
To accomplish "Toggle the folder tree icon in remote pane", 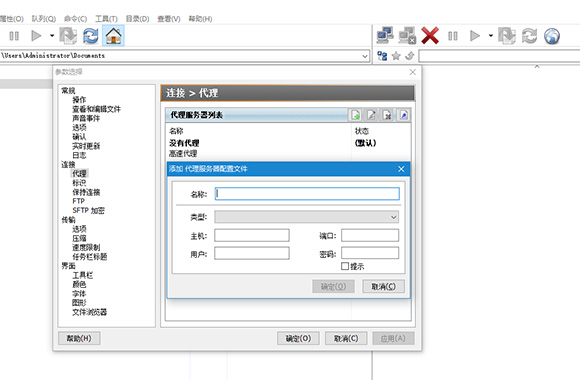I will click(382, 56).
